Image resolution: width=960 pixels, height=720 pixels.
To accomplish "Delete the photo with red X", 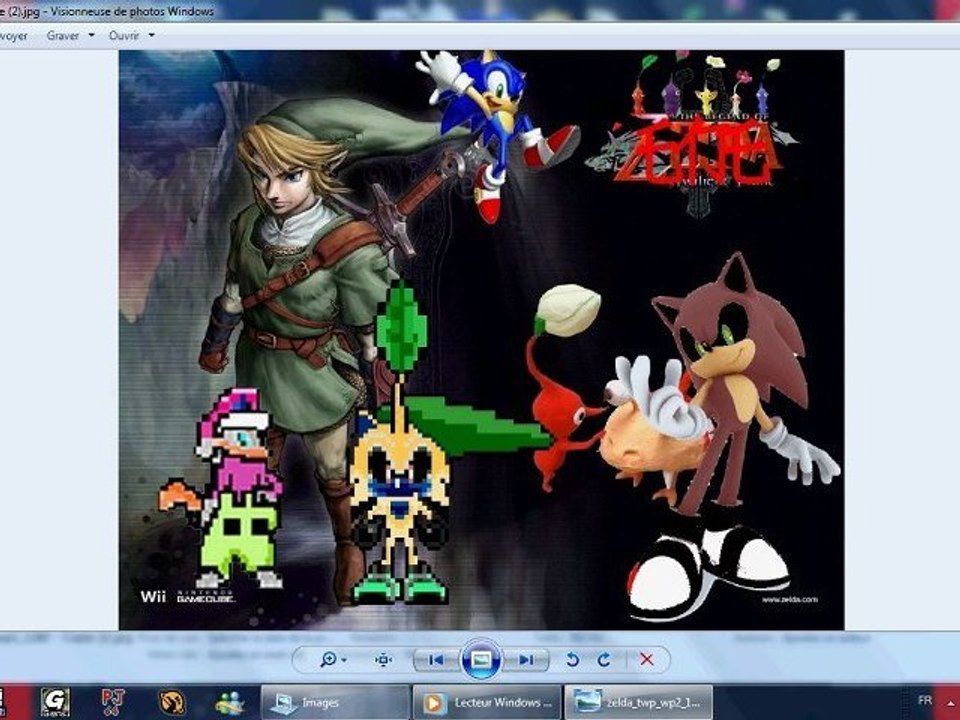I will [x=647, y=659].
